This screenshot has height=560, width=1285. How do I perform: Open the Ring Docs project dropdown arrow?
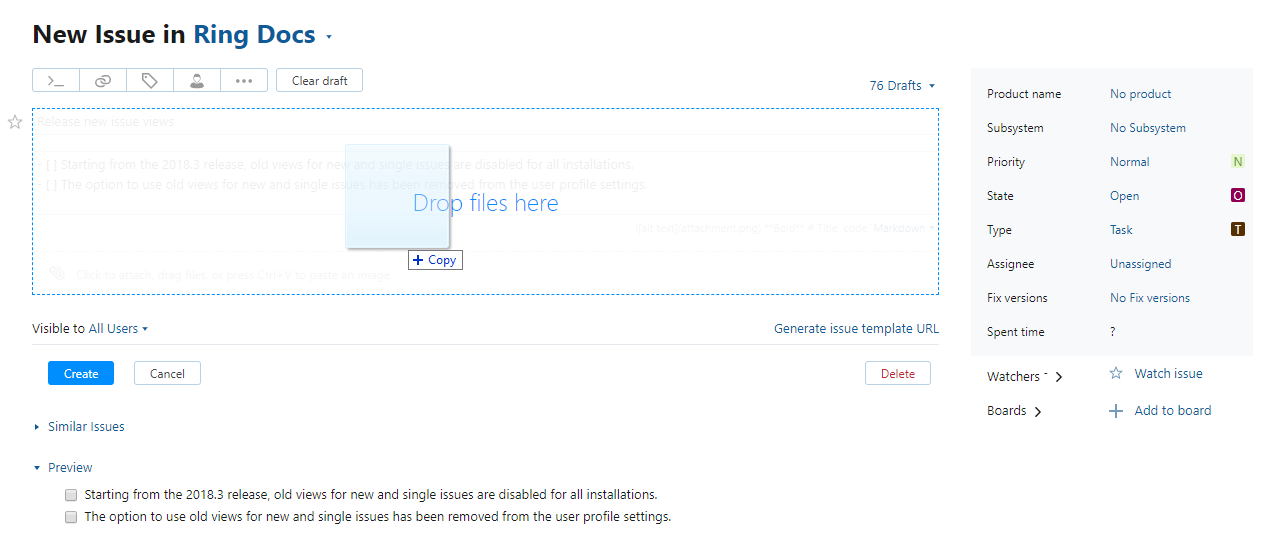pyautogui.click(x=328, y=38)
